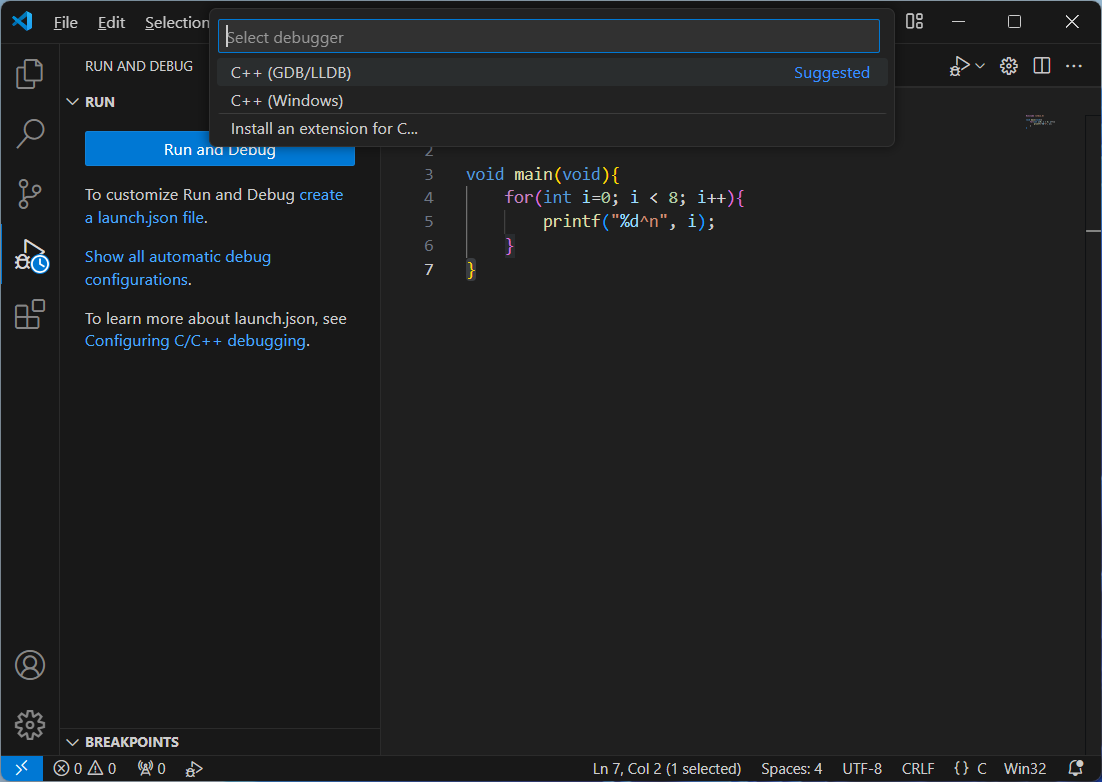Open the Search view icon
Screen dimensions: 1102x782
point(30,133)
